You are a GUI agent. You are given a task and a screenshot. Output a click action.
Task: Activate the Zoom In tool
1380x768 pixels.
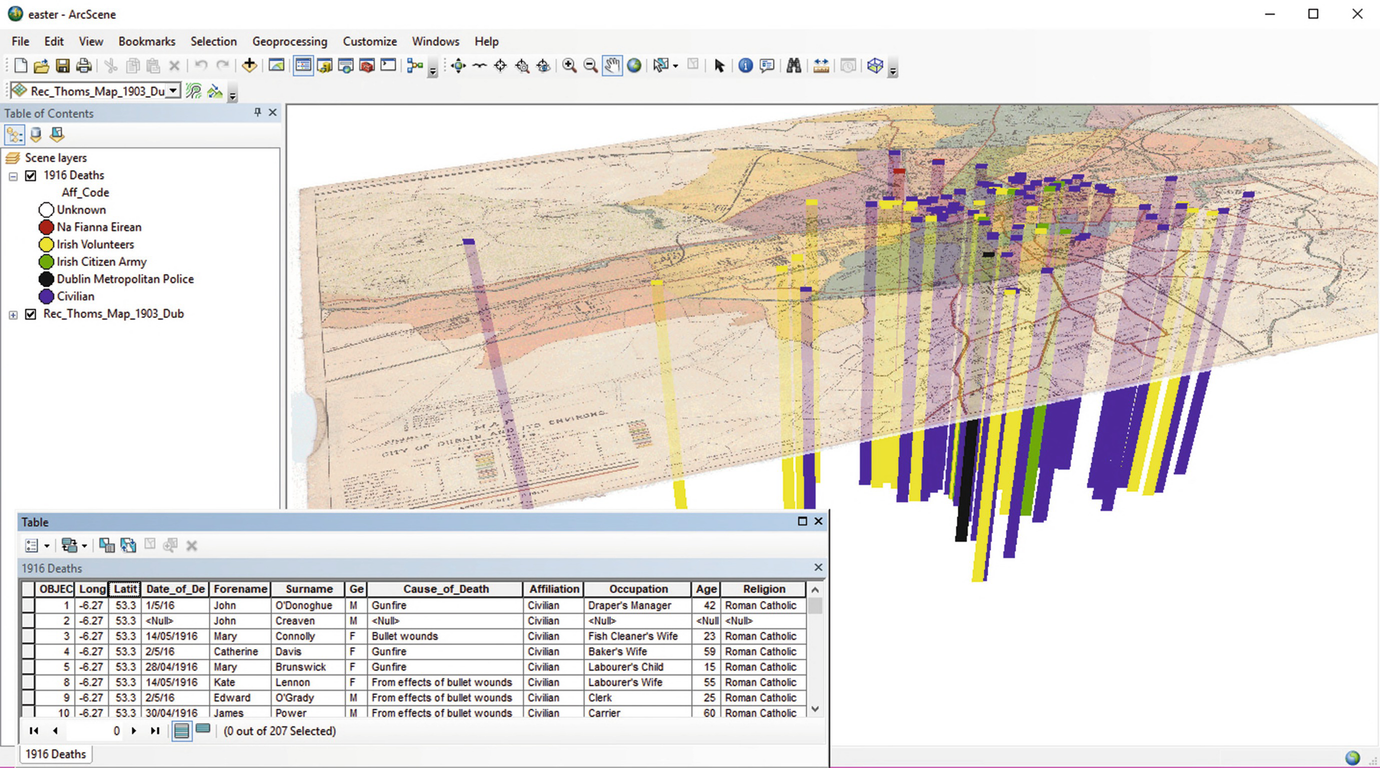[569, 66]
